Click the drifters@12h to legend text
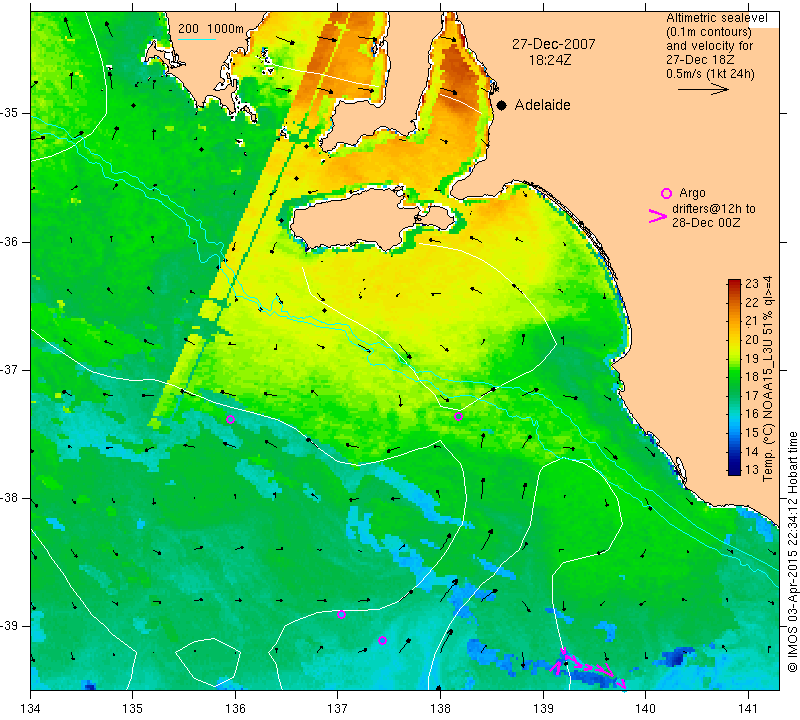This screenshot has width=800, height=720. 713,209
